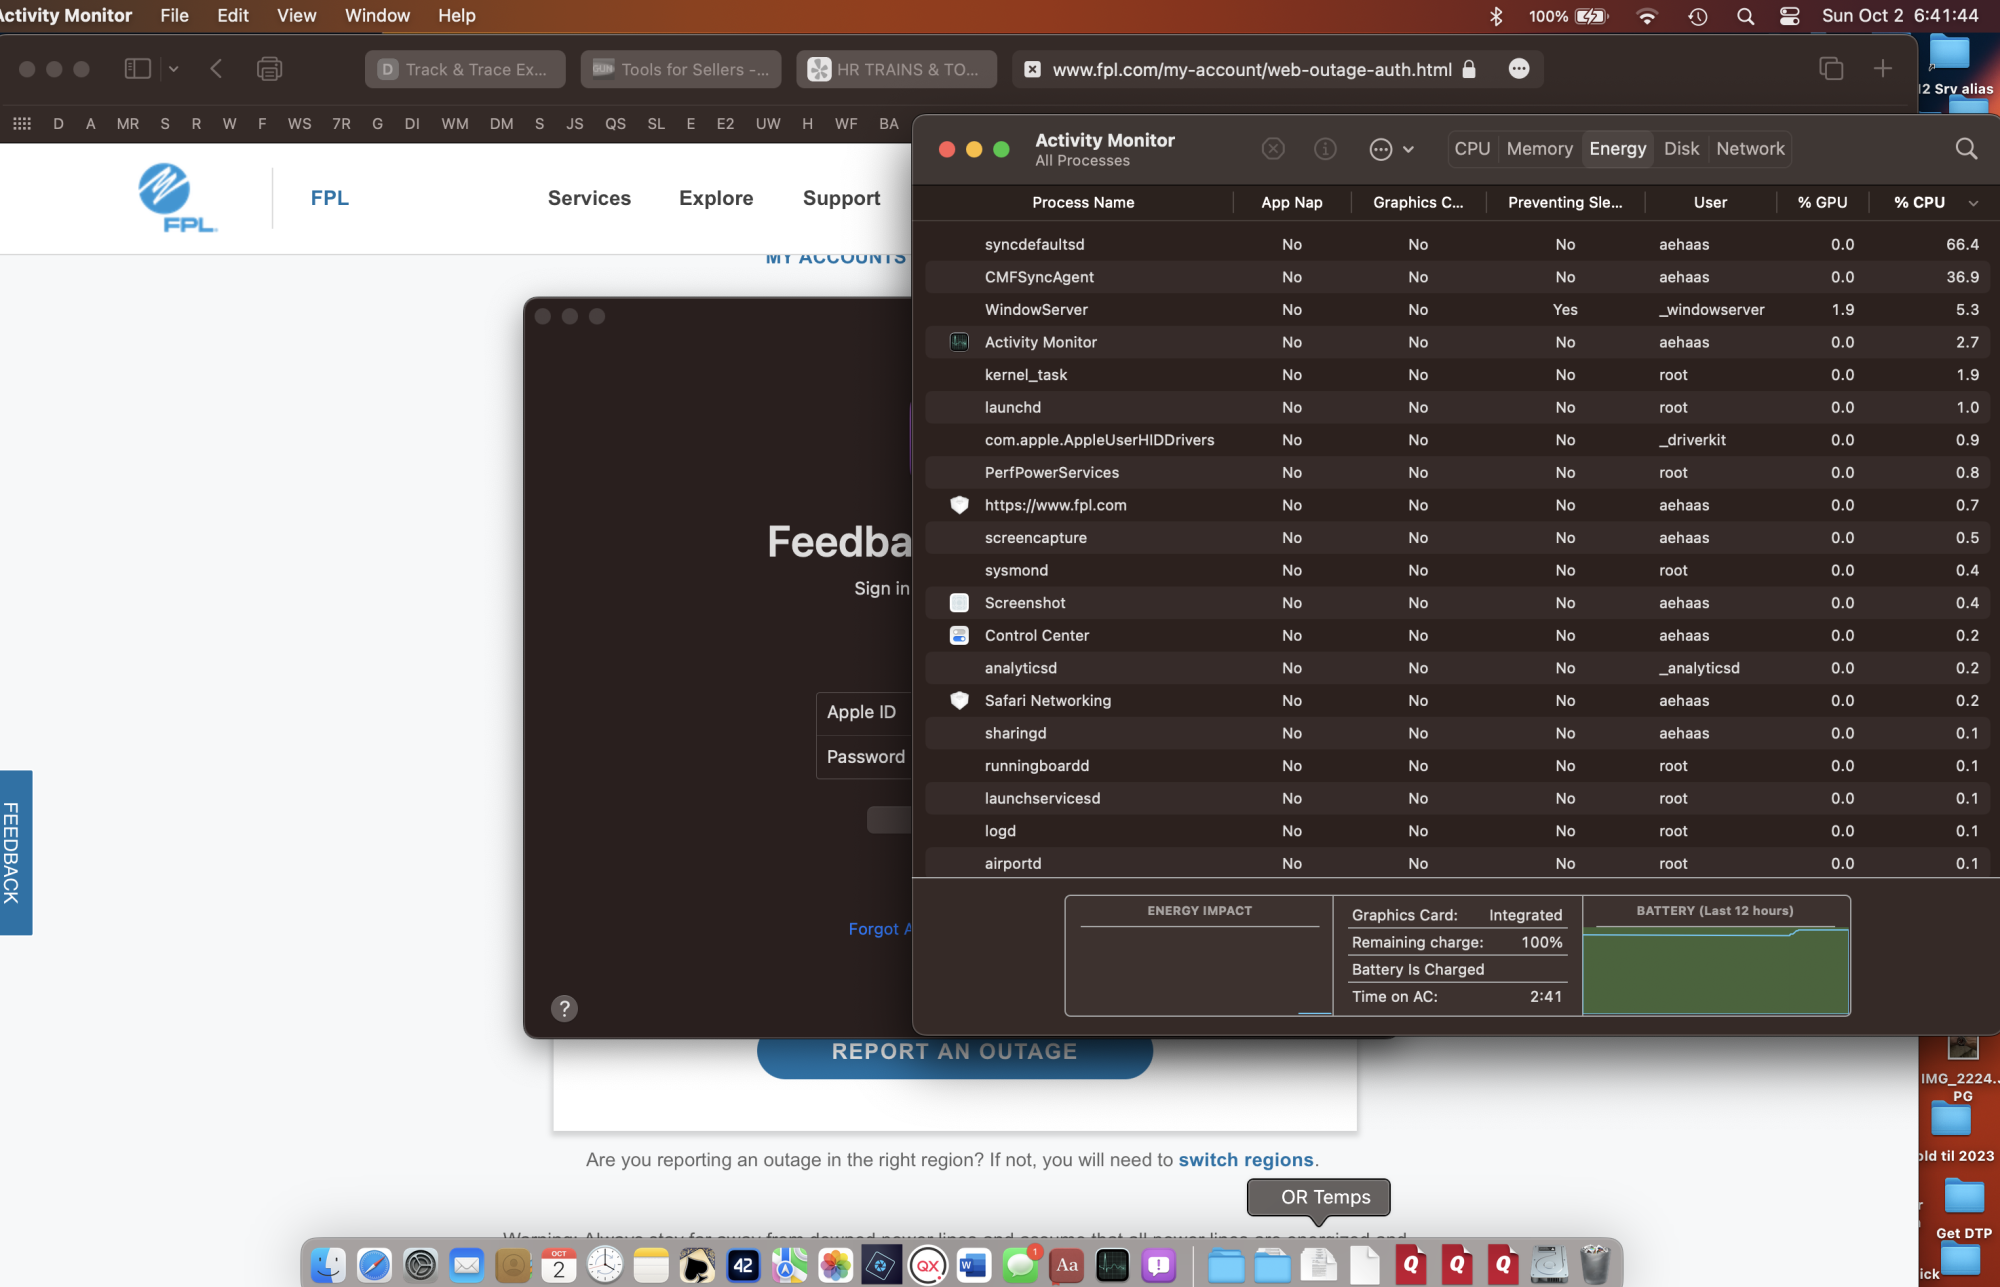The height and width of the screenshot is (1287, 2000).
Task: Open the Control Center menu bar toggle
Action: click(1790, 16)
